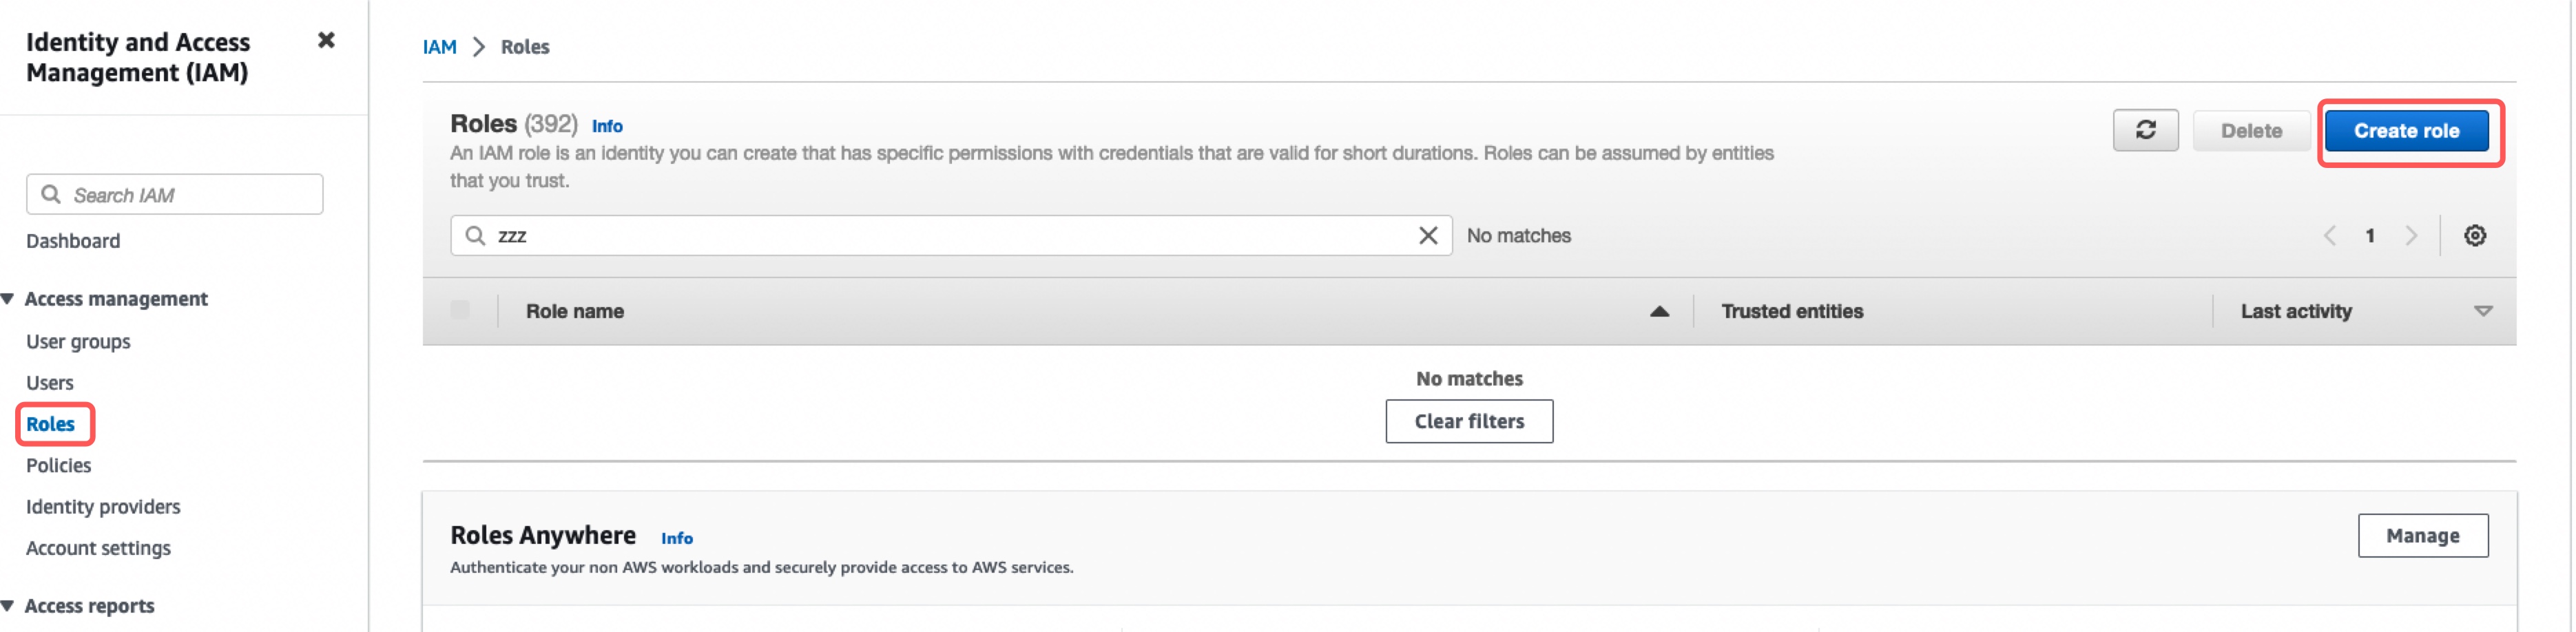This screenshot has height=632, width=2576.
Task: Sort ascending by Role name arrow
Action: click(x=1659, y=311)
